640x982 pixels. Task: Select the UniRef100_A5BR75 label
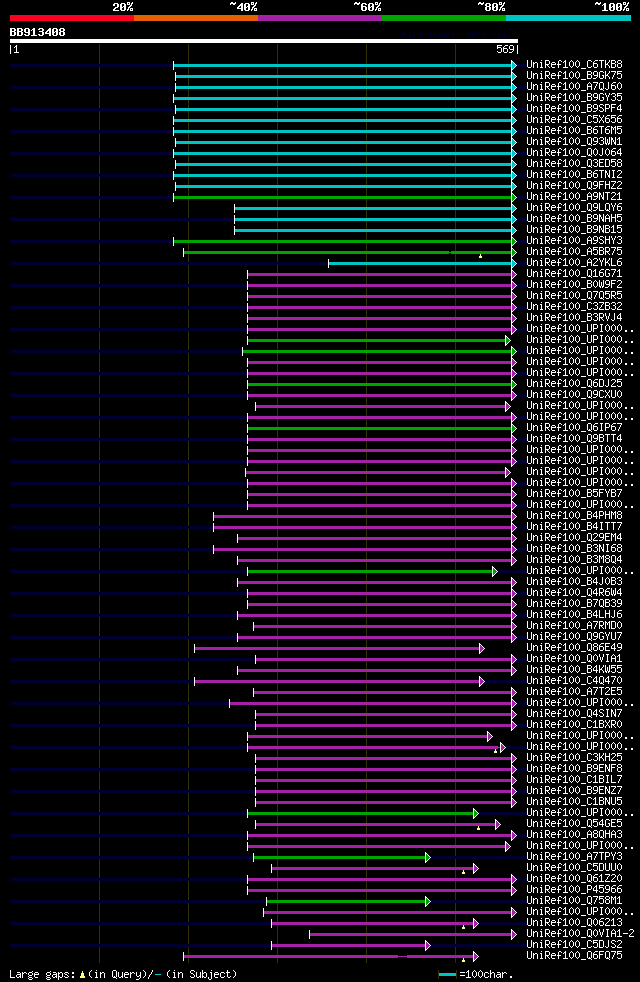point(574,252)
